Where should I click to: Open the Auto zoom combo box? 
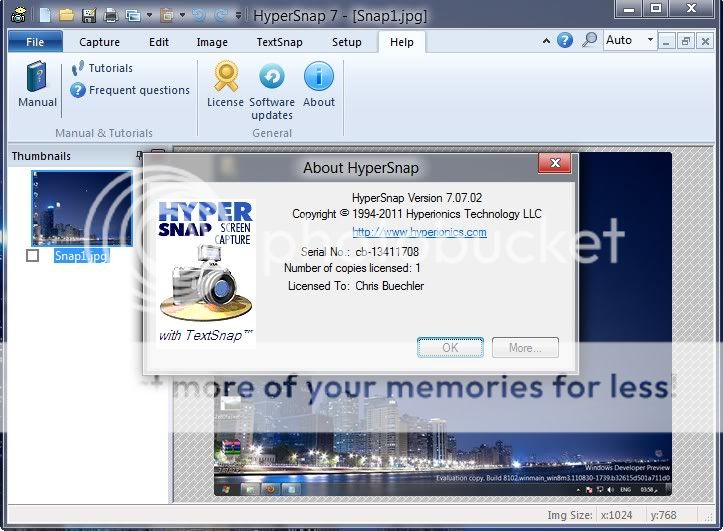click(x=630, y=40)
